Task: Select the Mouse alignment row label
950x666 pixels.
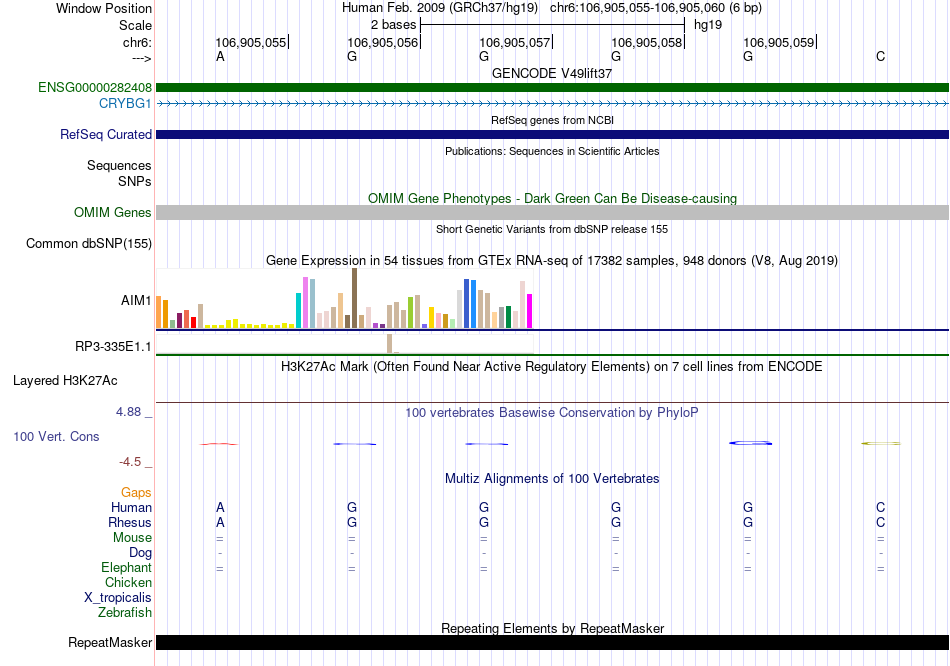Action: tap(132, 538)
